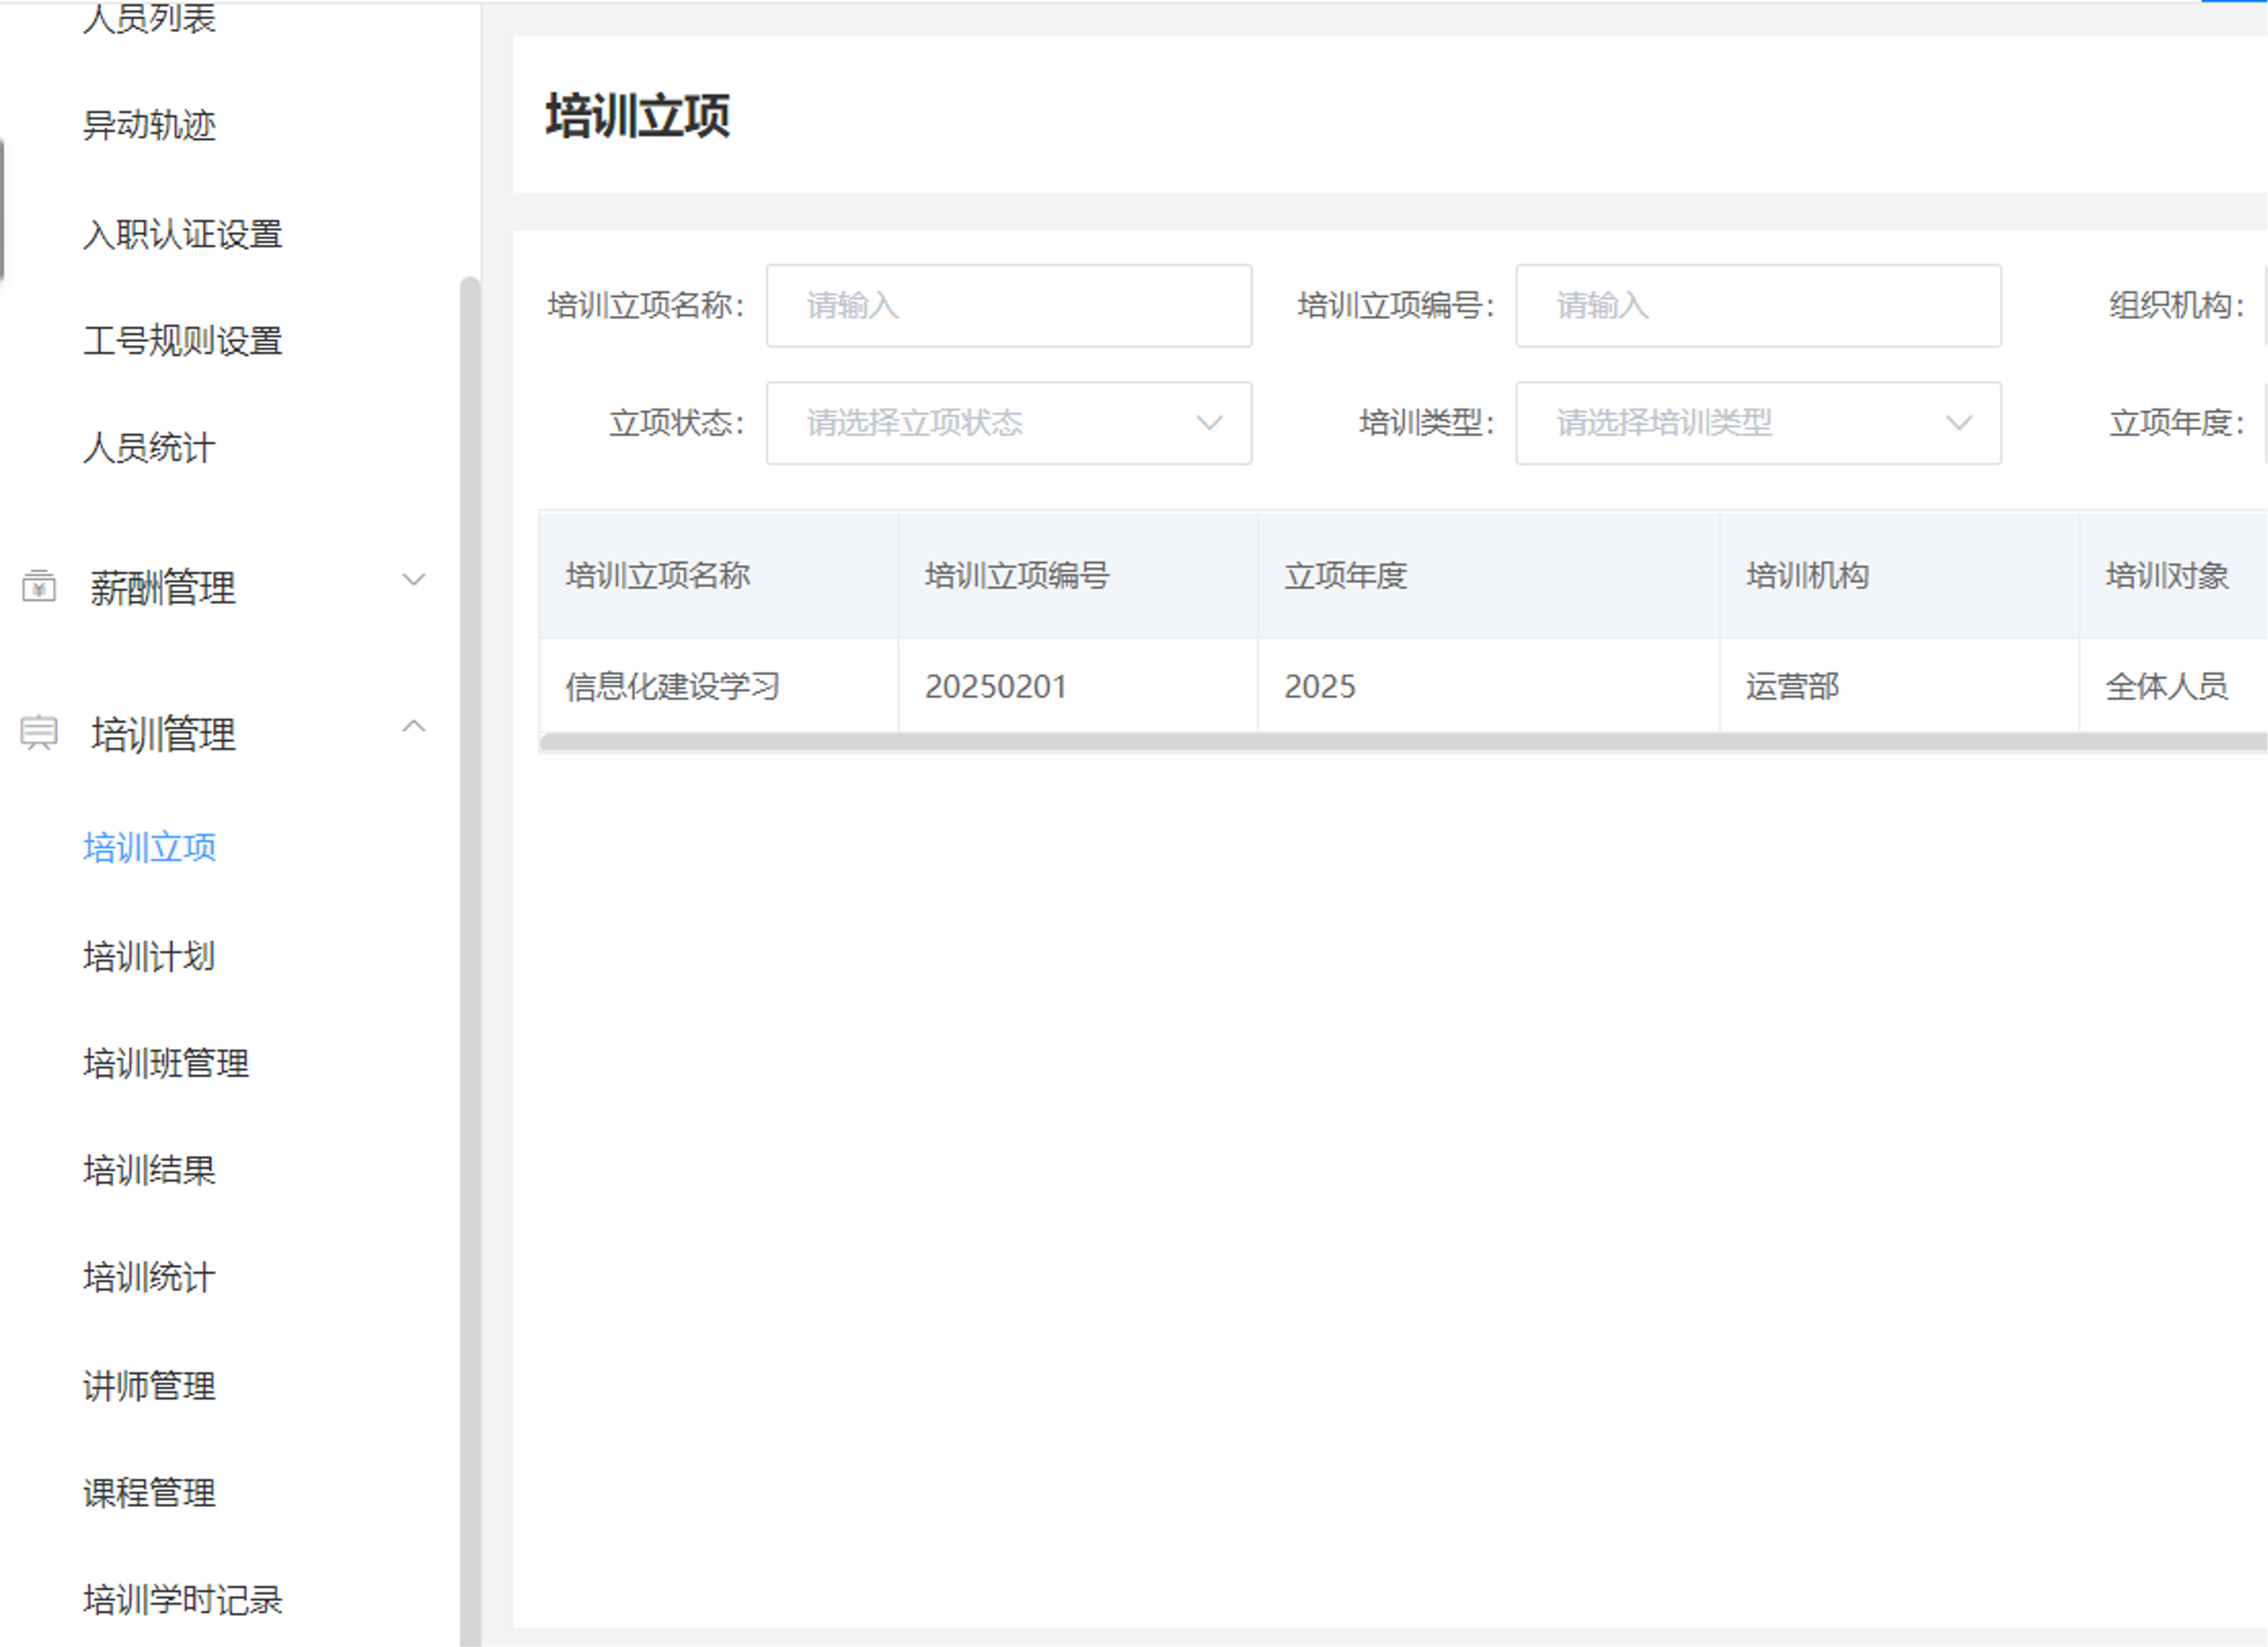Go to 培训结果 page
This screenshot has width=2268, height=1647.
click(x=149, y=1170)
